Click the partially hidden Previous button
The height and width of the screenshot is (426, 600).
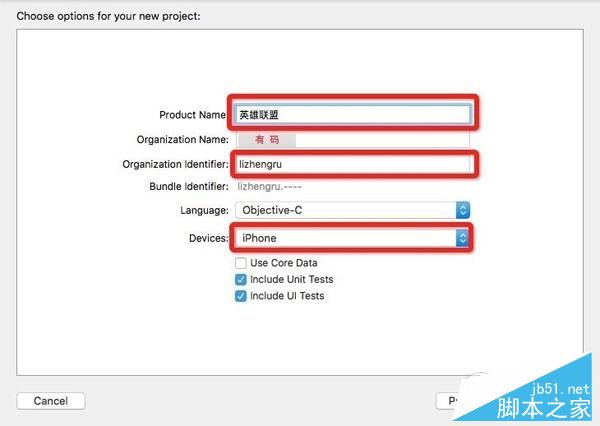tap(446, 400)
